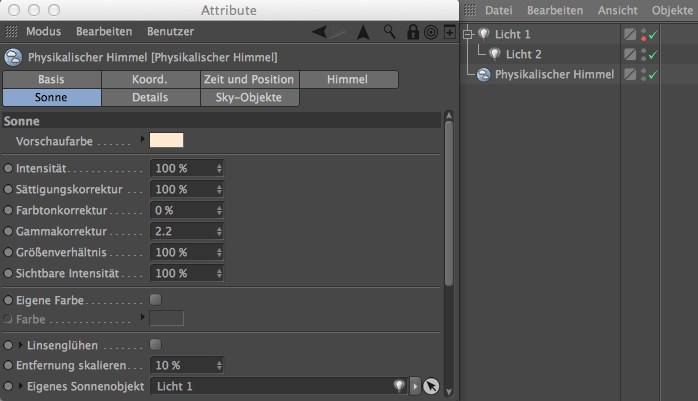This screenshot has height=401, width=698.
Task: Select the Sky-Objekte tab button
Action: pyautogui.click(x=249, y=97)
